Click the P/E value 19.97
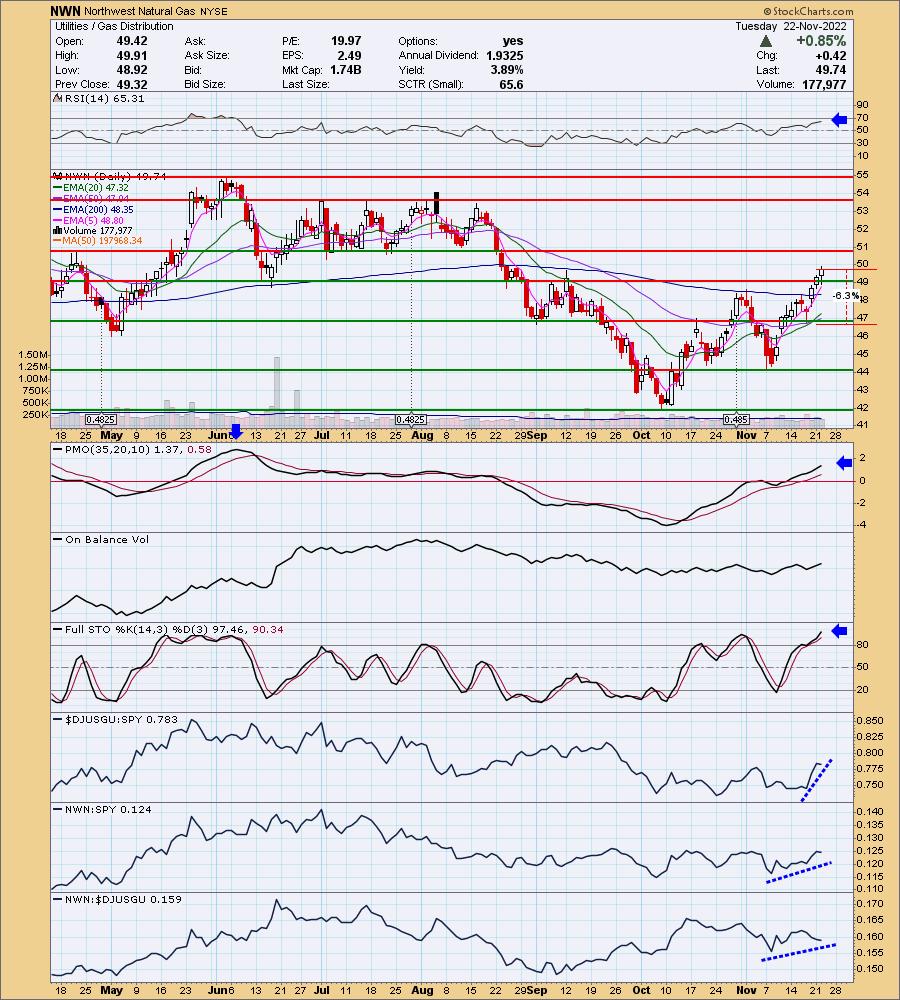This screenshot has height=1000, width=900. pos(346,41)
